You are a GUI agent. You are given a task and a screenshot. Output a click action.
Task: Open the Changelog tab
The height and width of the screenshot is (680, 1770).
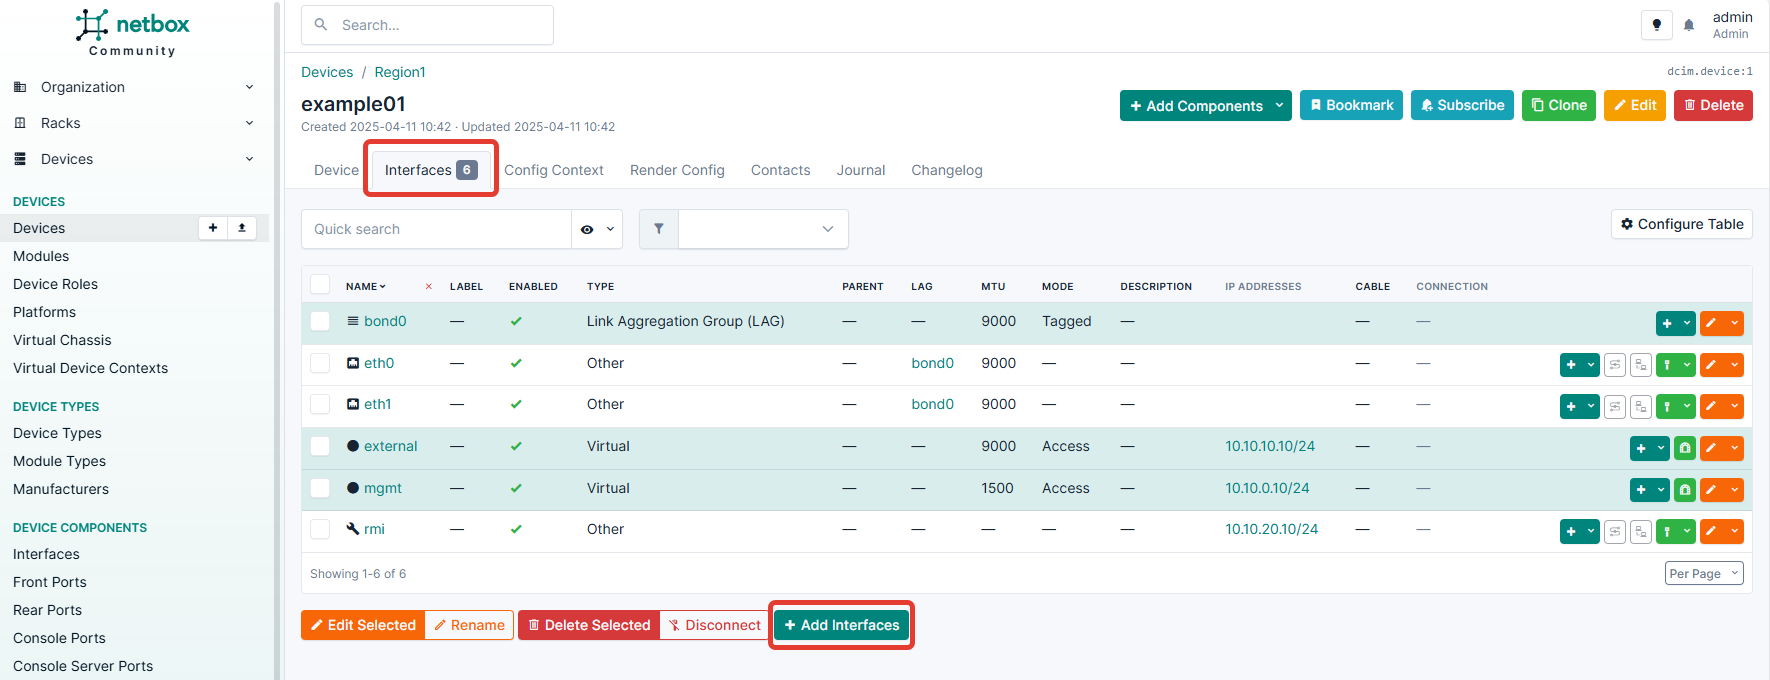[x=946, y=170]
